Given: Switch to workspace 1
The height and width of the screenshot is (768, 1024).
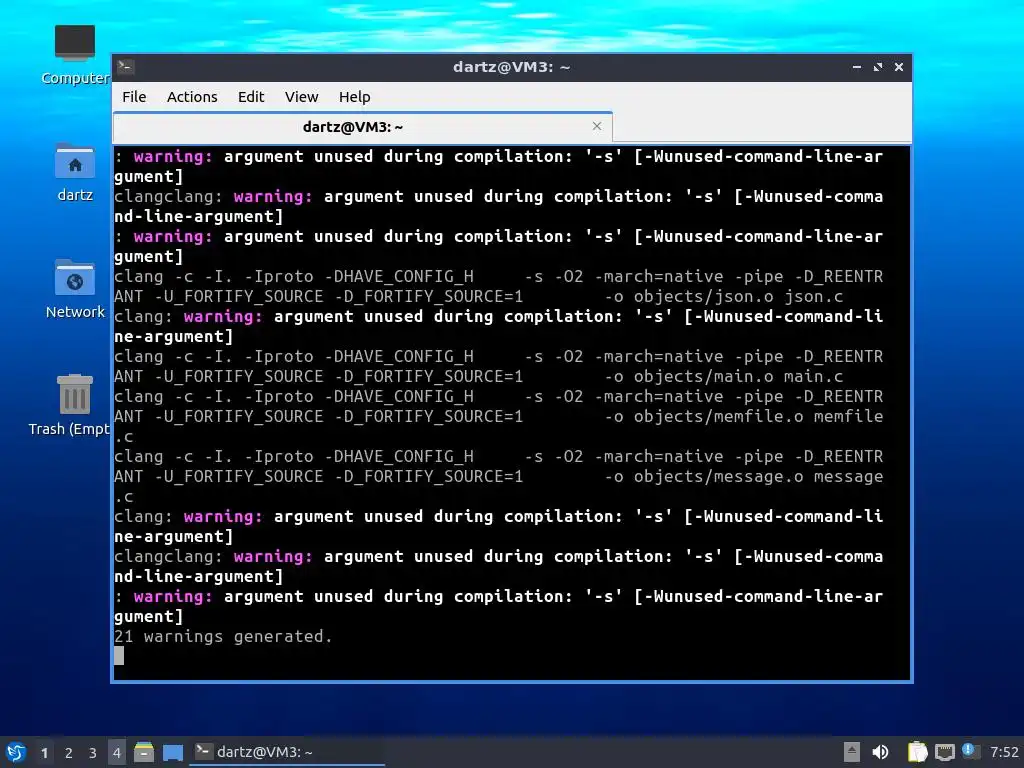Looking at the screenshot, I should pyautogui.click(x=44, y=753).
